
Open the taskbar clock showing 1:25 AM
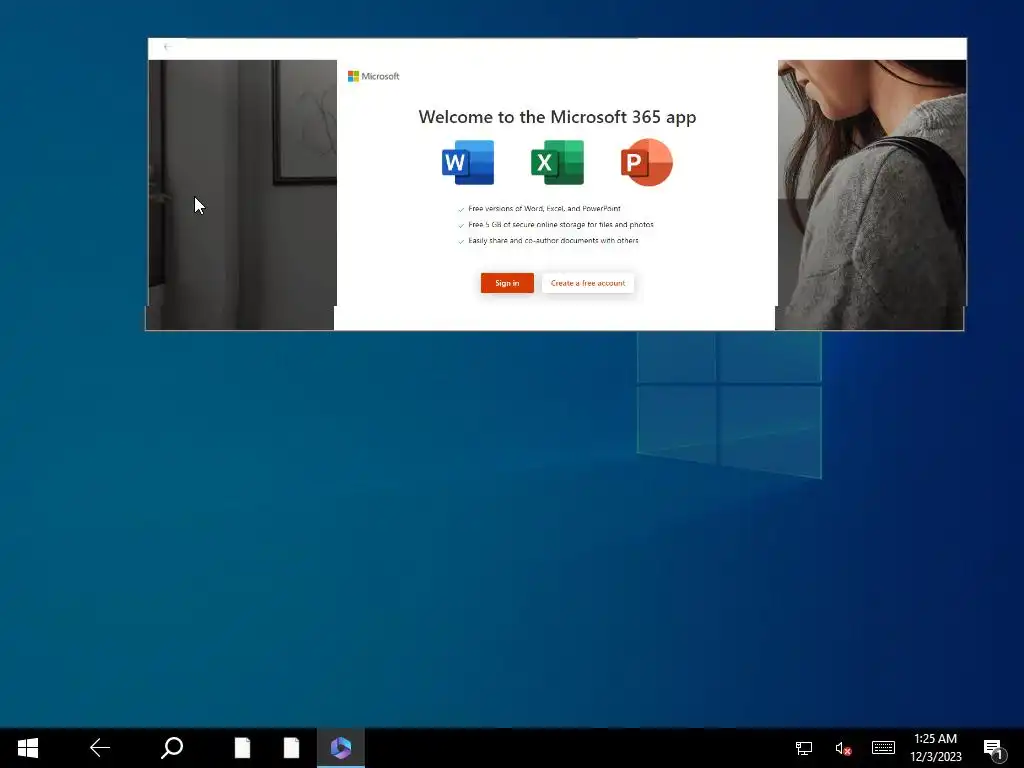click(x=936, y=748)
